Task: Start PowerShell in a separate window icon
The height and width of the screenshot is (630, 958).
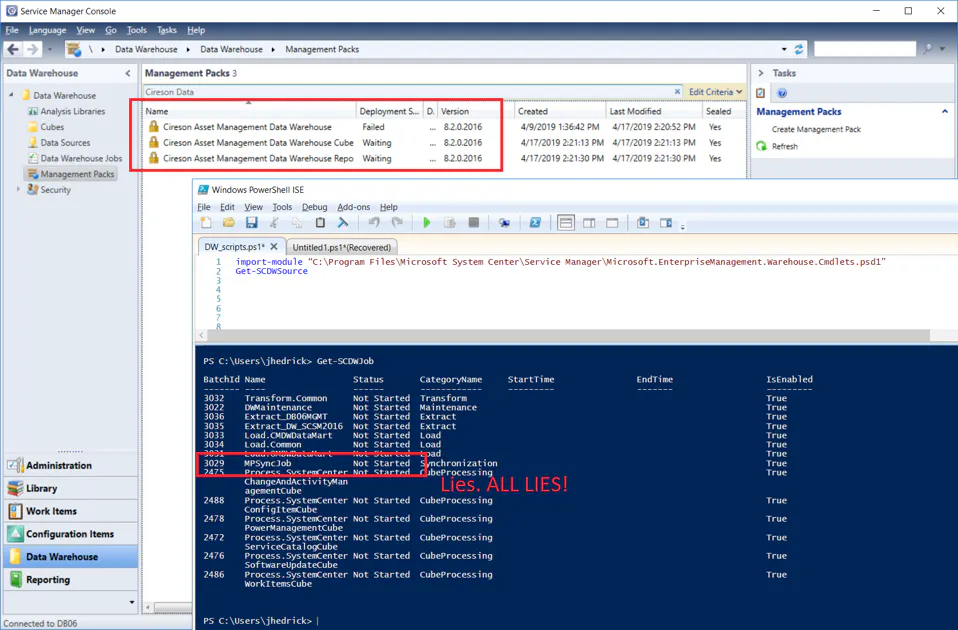Action: coord(535,223)
